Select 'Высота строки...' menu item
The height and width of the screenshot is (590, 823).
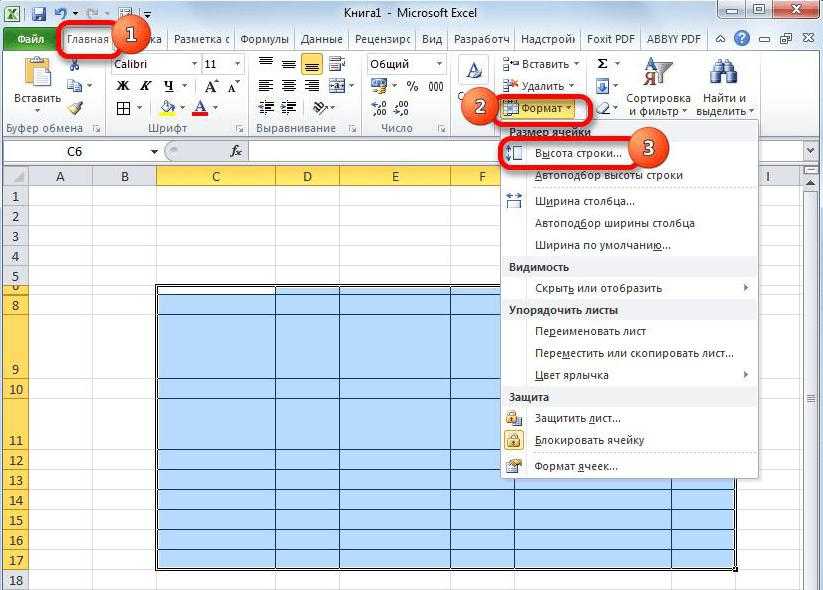tap(578, 153)
